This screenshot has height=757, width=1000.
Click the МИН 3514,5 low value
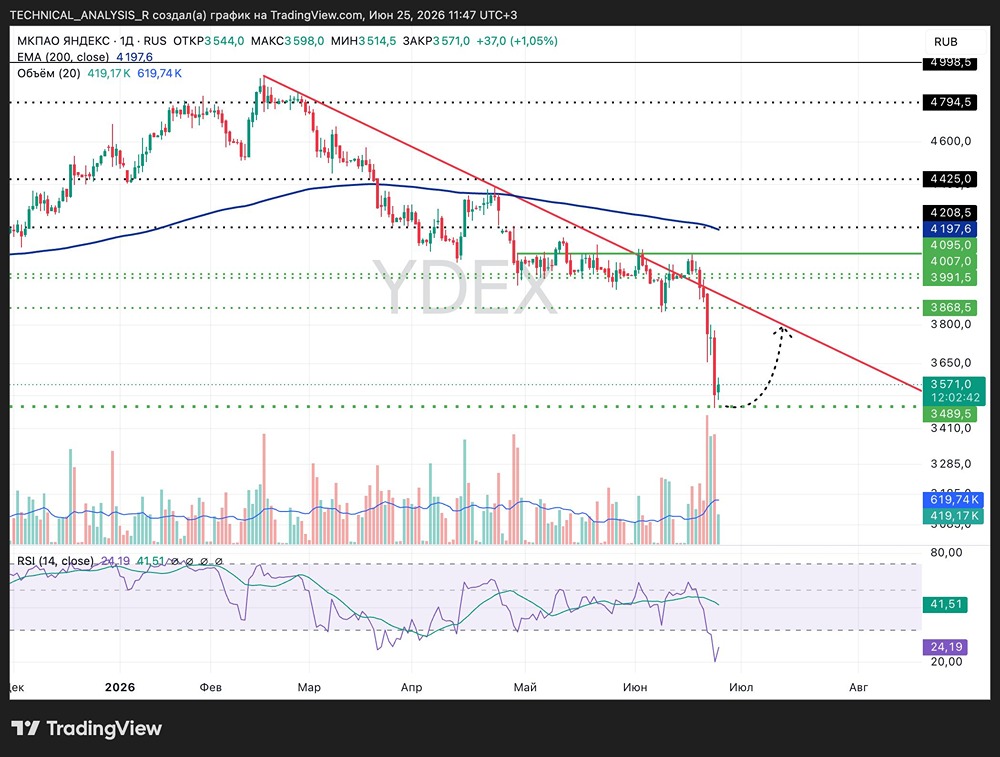point(363,41)
